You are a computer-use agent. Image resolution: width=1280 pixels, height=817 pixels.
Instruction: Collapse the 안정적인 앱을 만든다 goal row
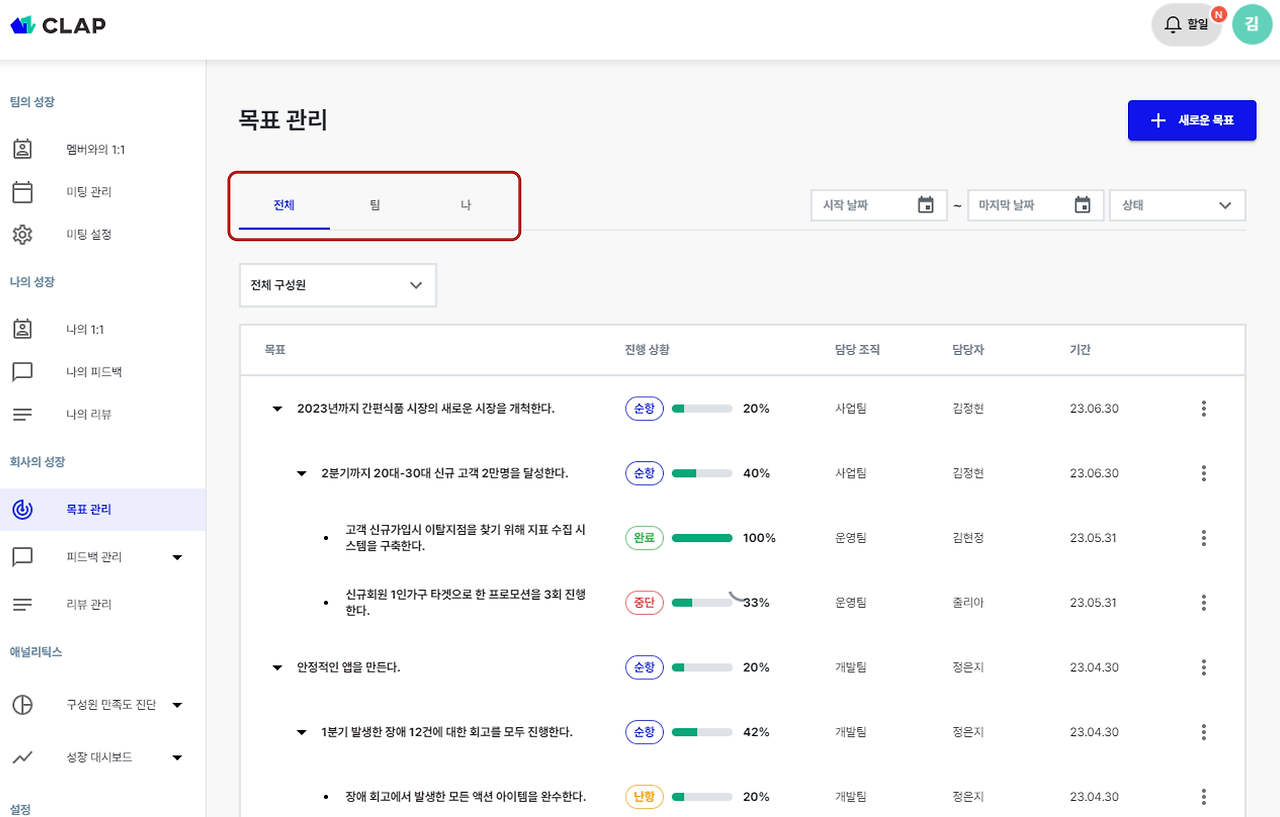[278, 667]
